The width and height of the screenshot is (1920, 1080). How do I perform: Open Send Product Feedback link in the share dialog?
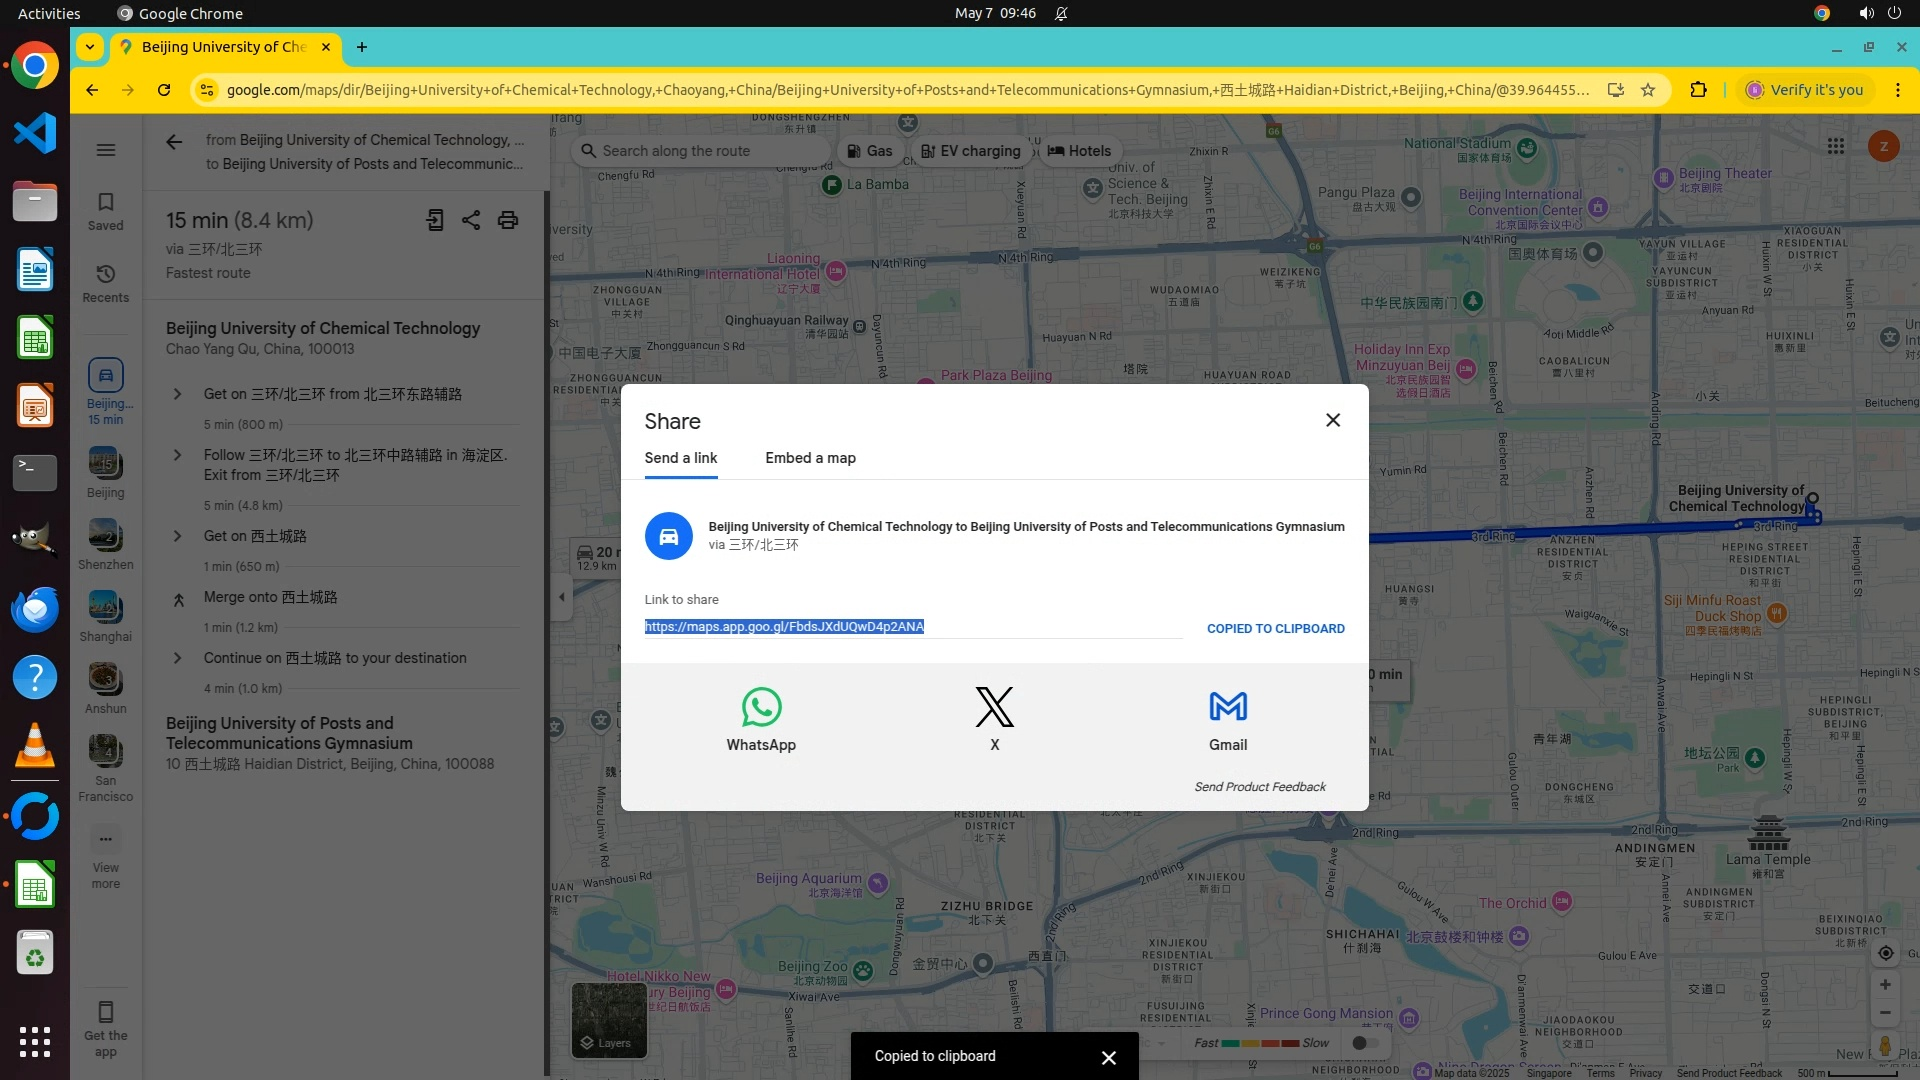1259,788
